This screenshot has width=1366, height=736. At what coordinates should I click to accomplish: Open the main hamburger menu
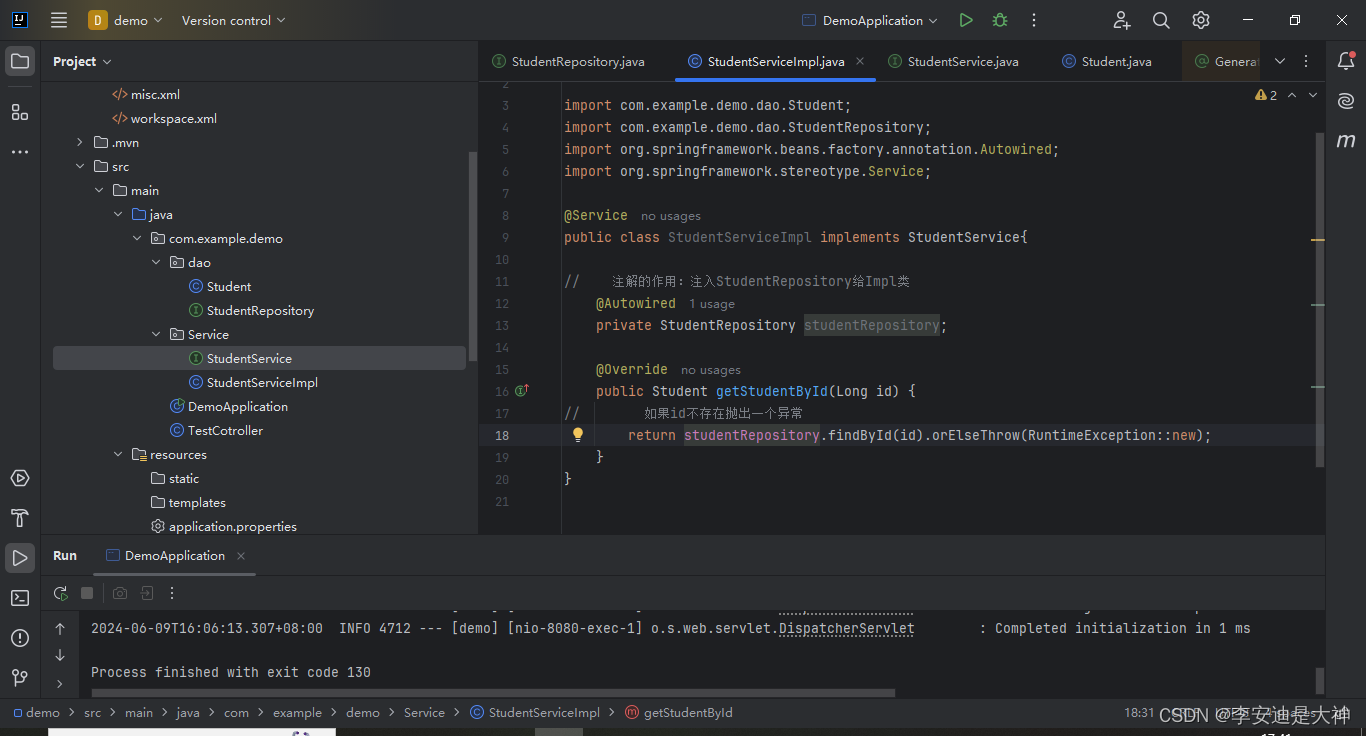pos(59,20)
